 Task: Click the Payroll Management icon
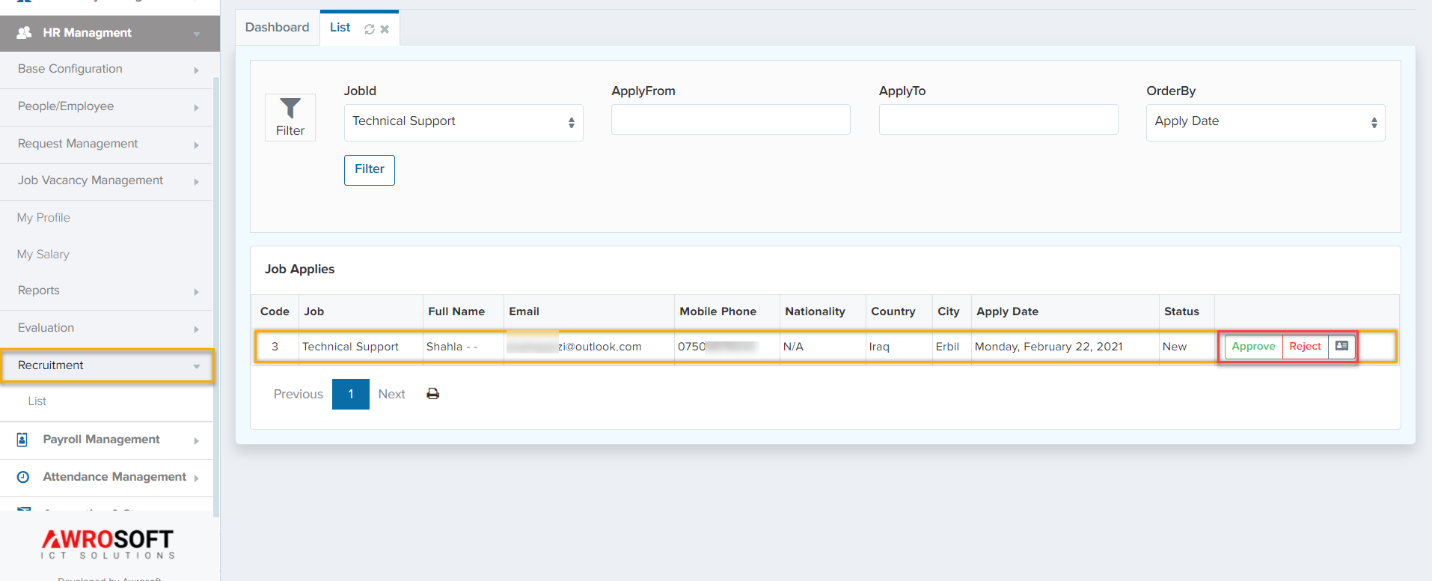tap(23, 440)
